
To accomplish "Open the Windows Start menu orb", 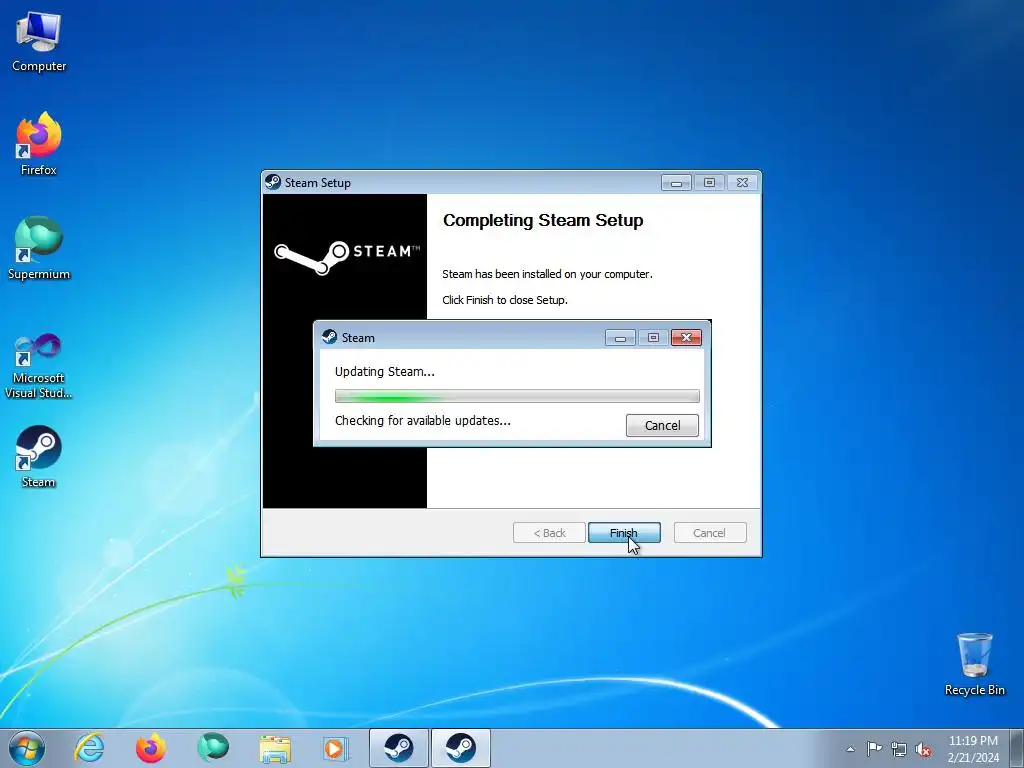I will pyautogui.click(x=27, y=748).
